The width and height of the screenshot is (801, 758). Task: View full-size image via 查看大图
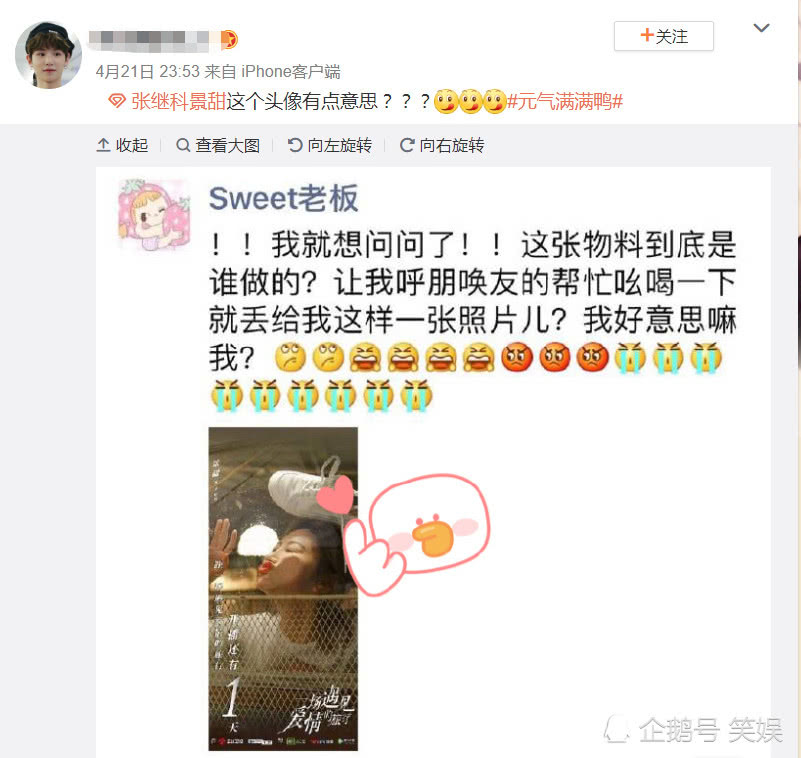point(218,146)
